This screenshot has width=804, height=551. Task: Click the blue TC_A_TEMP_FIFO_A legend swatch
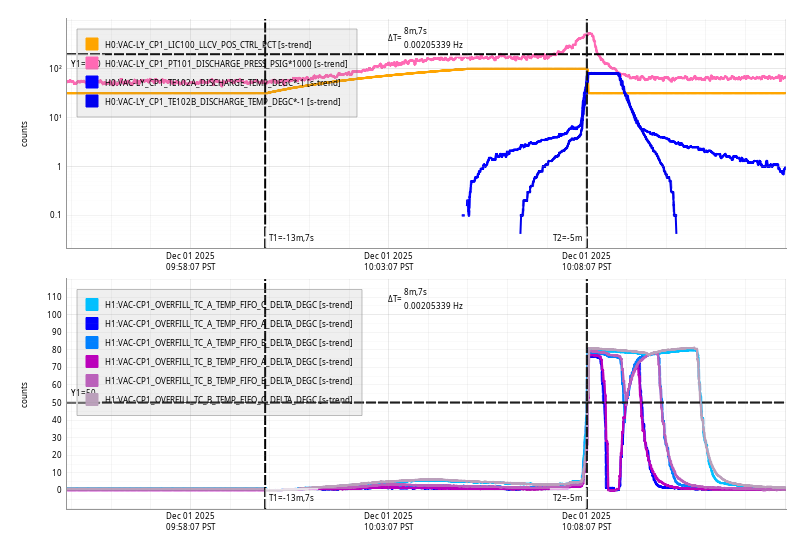[x=92, y=324]
